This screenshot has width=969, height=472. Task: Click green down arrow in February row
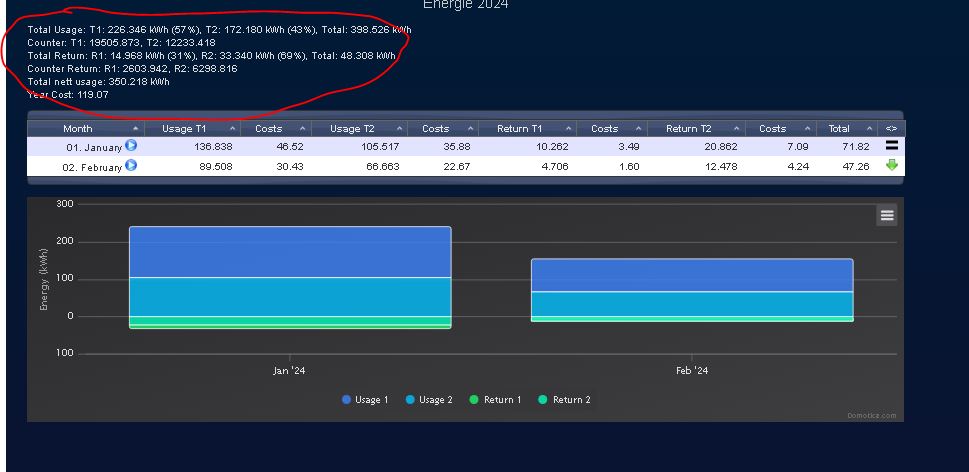[891, 165]
